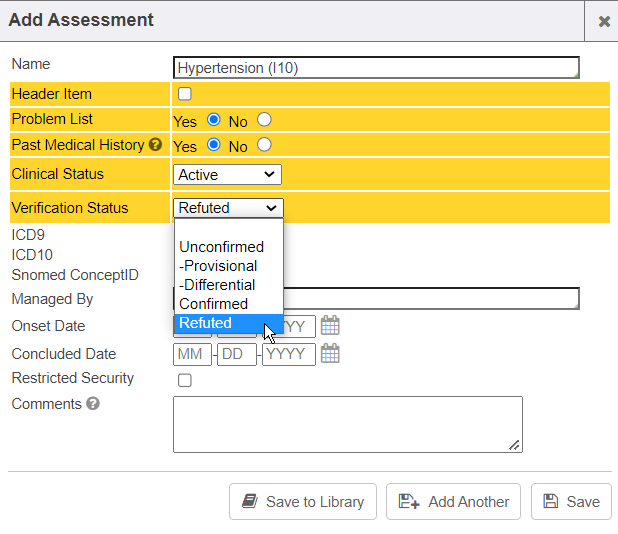Click the Comments help icon
This screenshot has width=618, height=534.
pyautogui.click(x=93, y=405)
